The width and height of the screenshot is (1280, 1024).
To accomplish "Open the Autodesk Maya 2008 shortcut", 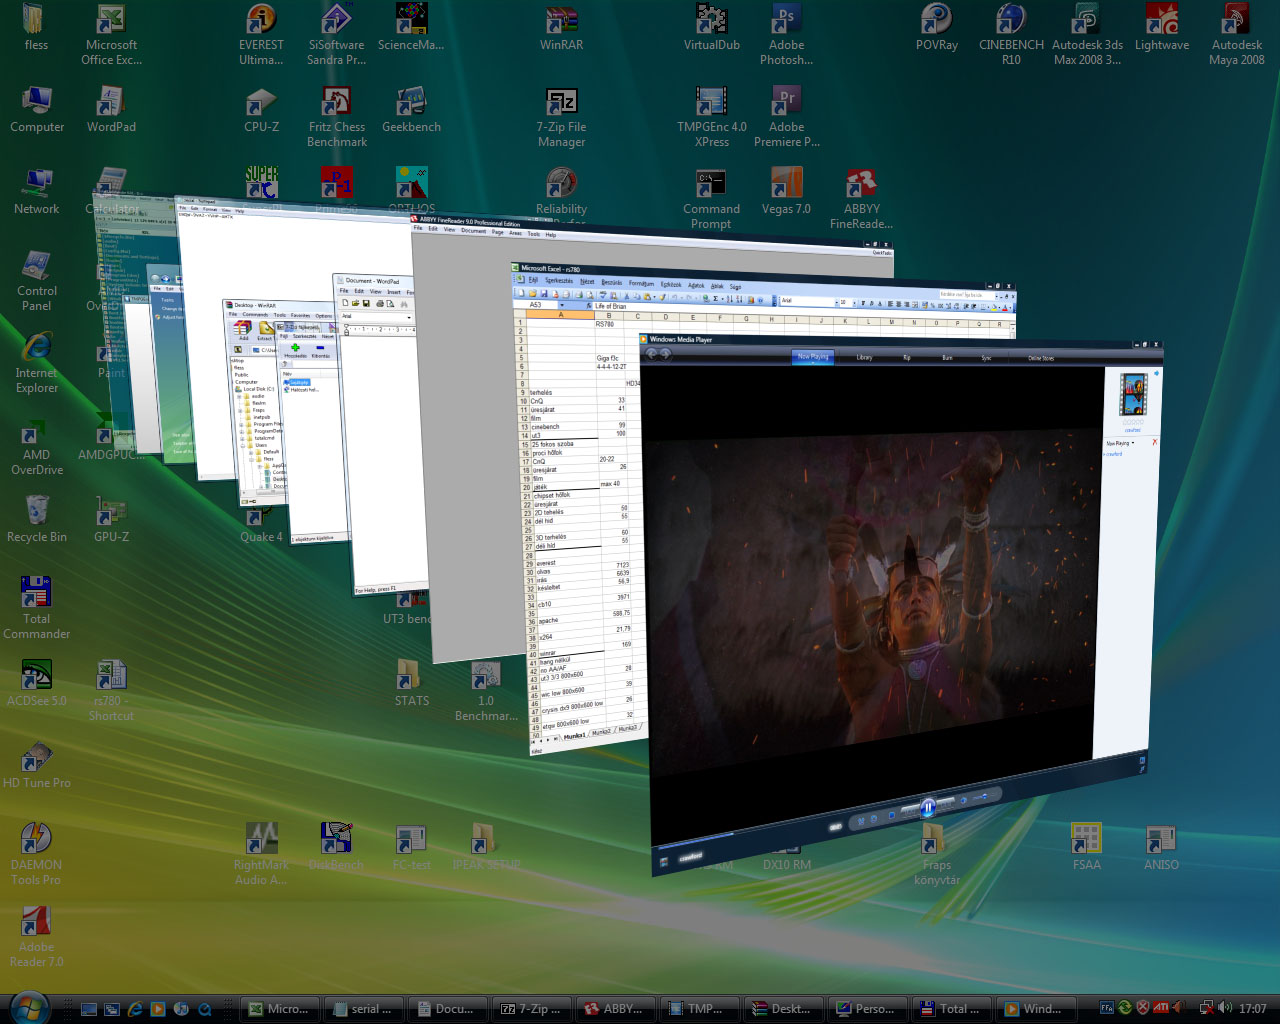I will pyautogui.click(x=1237, y=35).
